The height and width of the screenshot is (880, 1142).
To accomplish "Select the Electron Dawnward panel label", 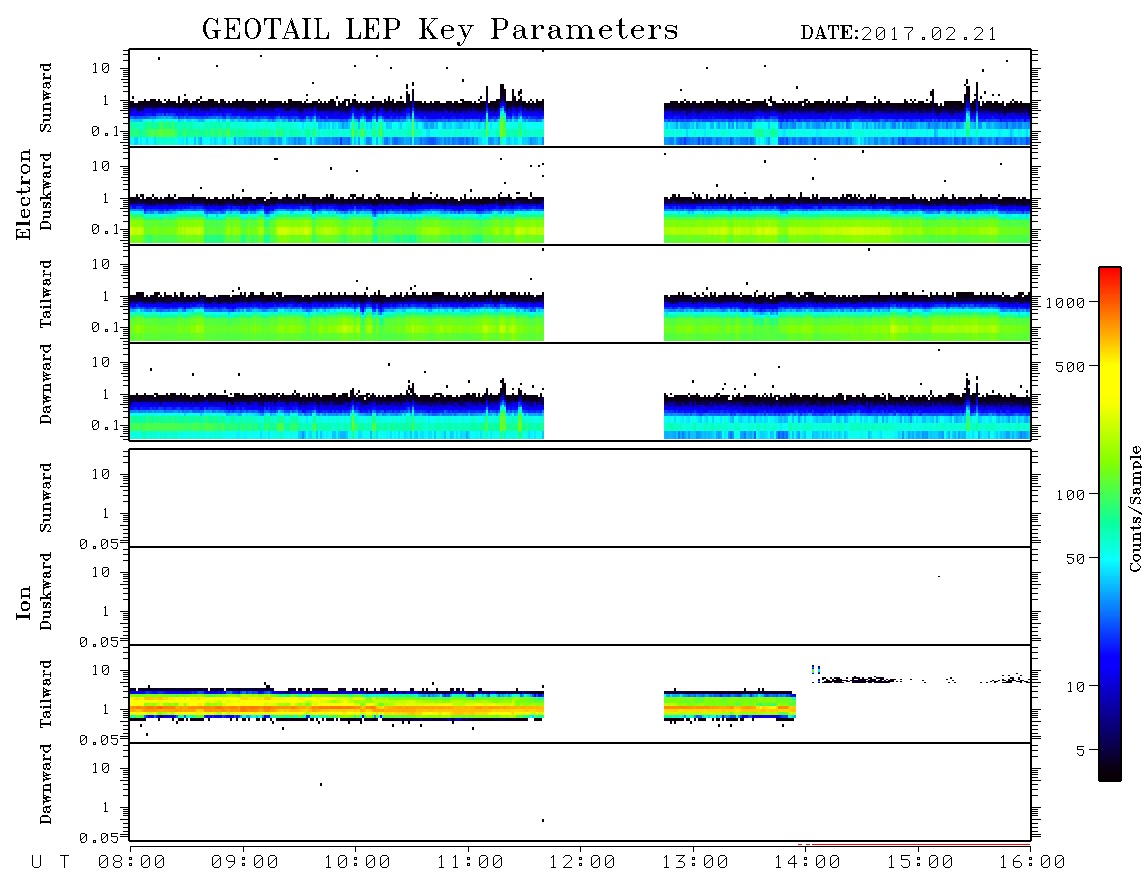I will click(46, 384).
